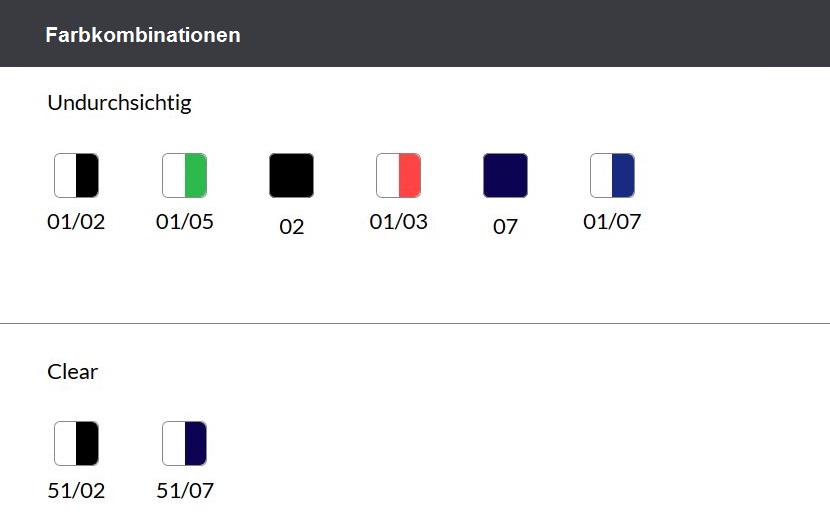
Task: Choose the solid navy 07 swatch
Action: 506,176
